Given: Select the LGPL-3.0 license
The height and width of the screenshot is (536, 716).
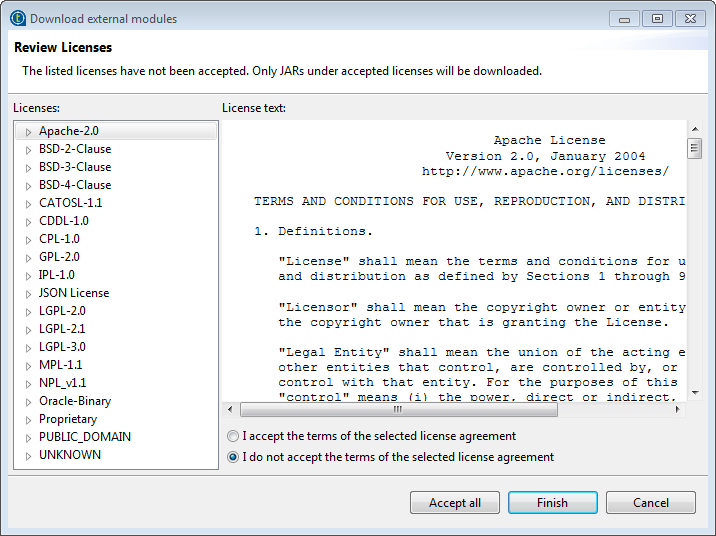Looking at the screenshot, I should pos(62,347).
